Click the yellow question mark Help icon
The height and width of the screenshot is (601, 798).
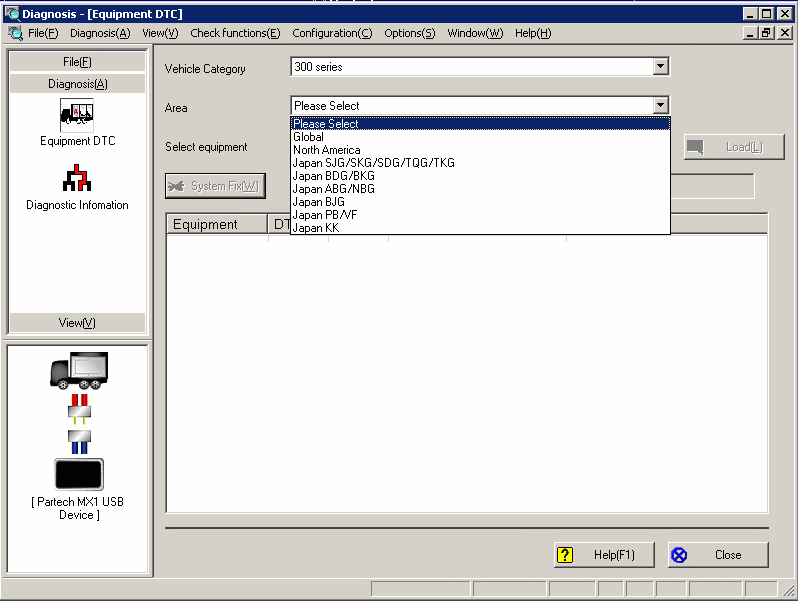pos(566,555)
